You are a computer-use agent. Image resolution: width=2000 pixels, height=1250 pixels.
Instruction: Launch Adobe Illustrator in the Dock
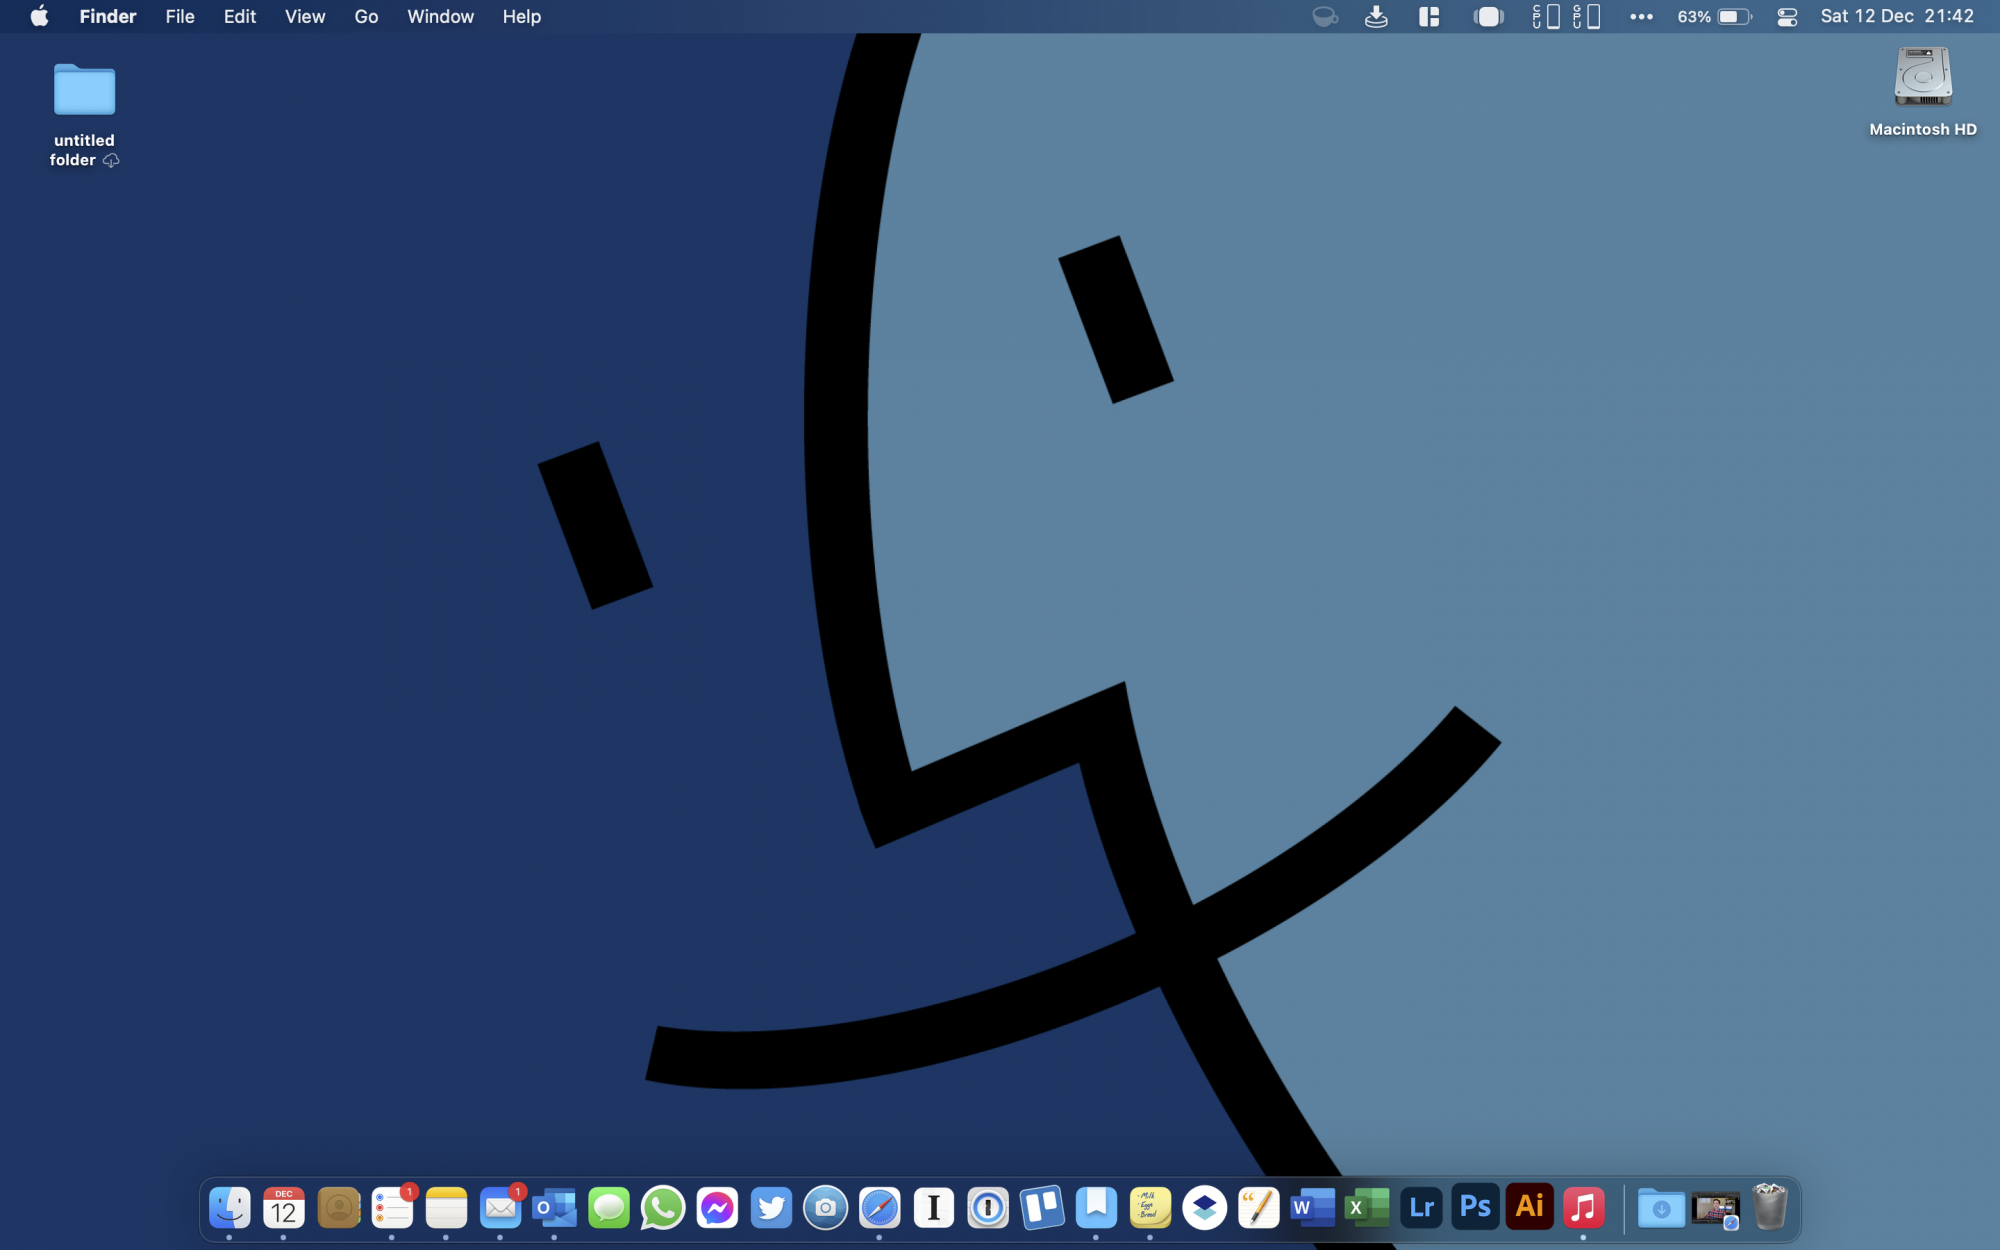1529,1207
